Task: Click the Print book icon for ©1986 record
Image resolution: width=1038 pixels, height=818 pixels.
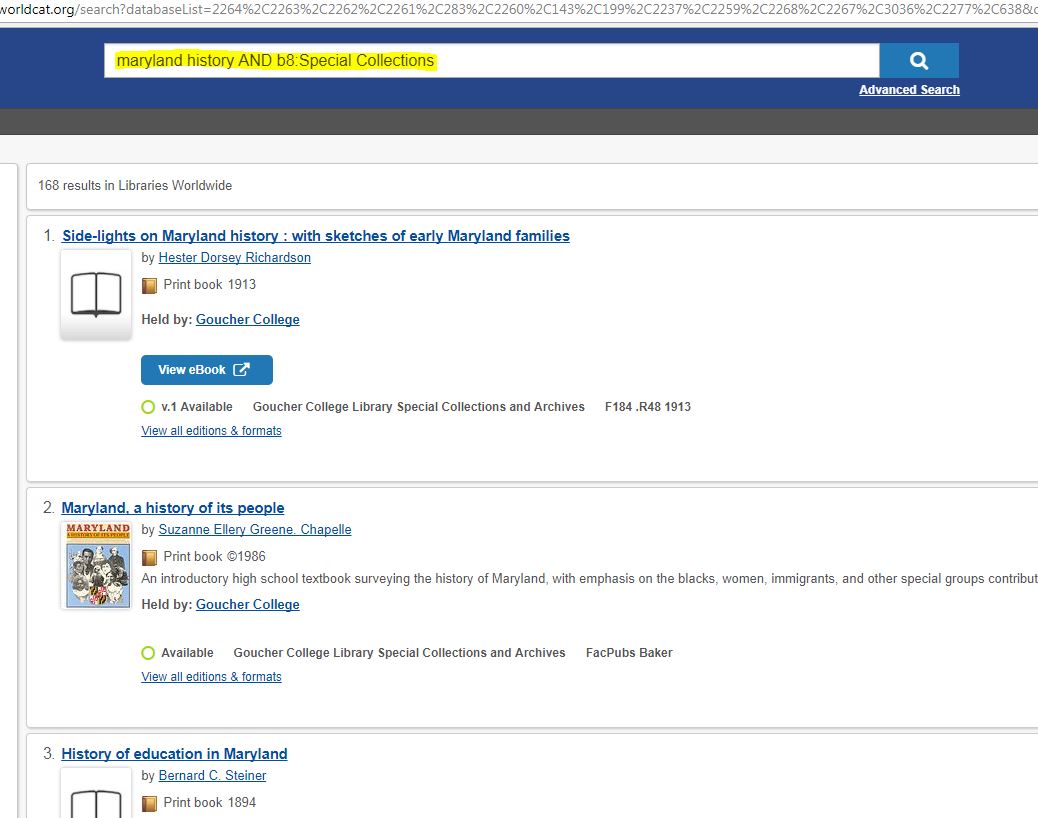Action: pos(150,557)
